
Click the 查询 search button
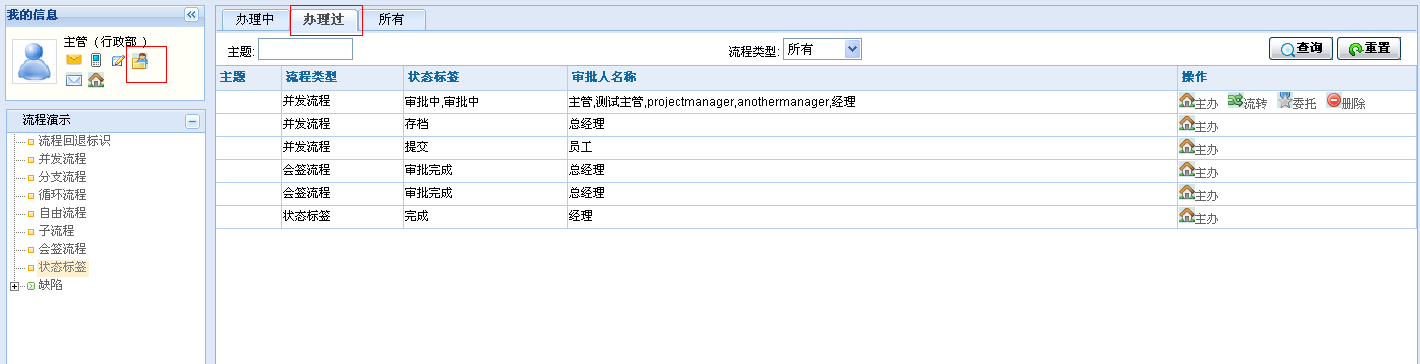(x=1300, y=48)
